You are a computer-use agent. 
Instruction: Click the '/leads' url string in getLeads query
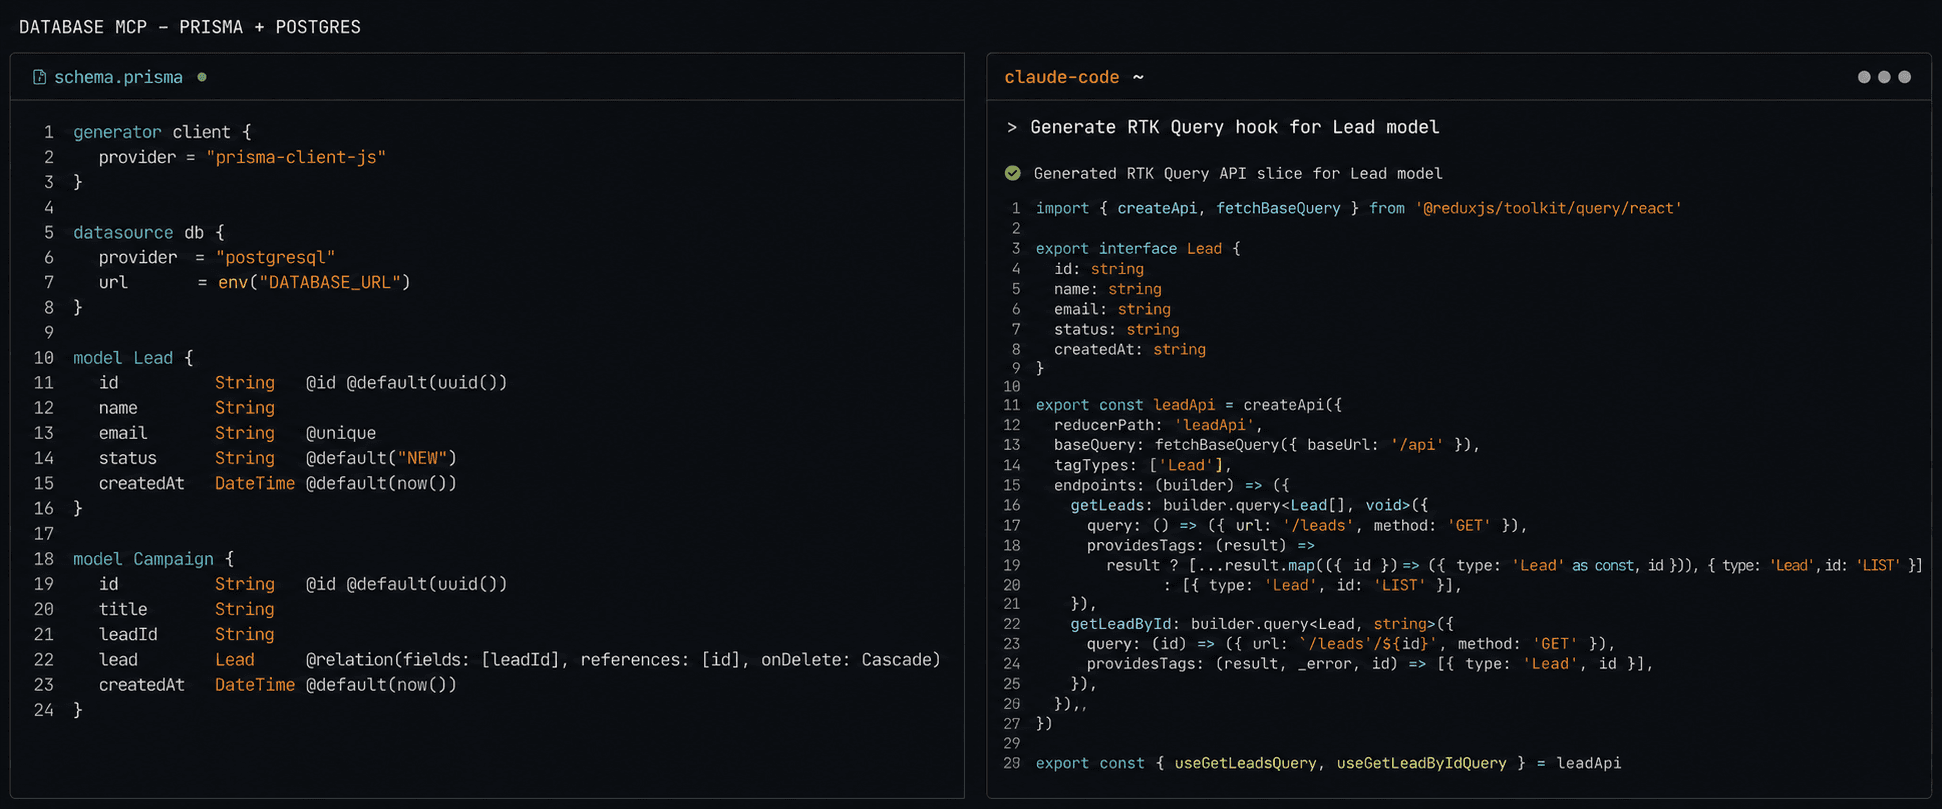coord(1319,525)
